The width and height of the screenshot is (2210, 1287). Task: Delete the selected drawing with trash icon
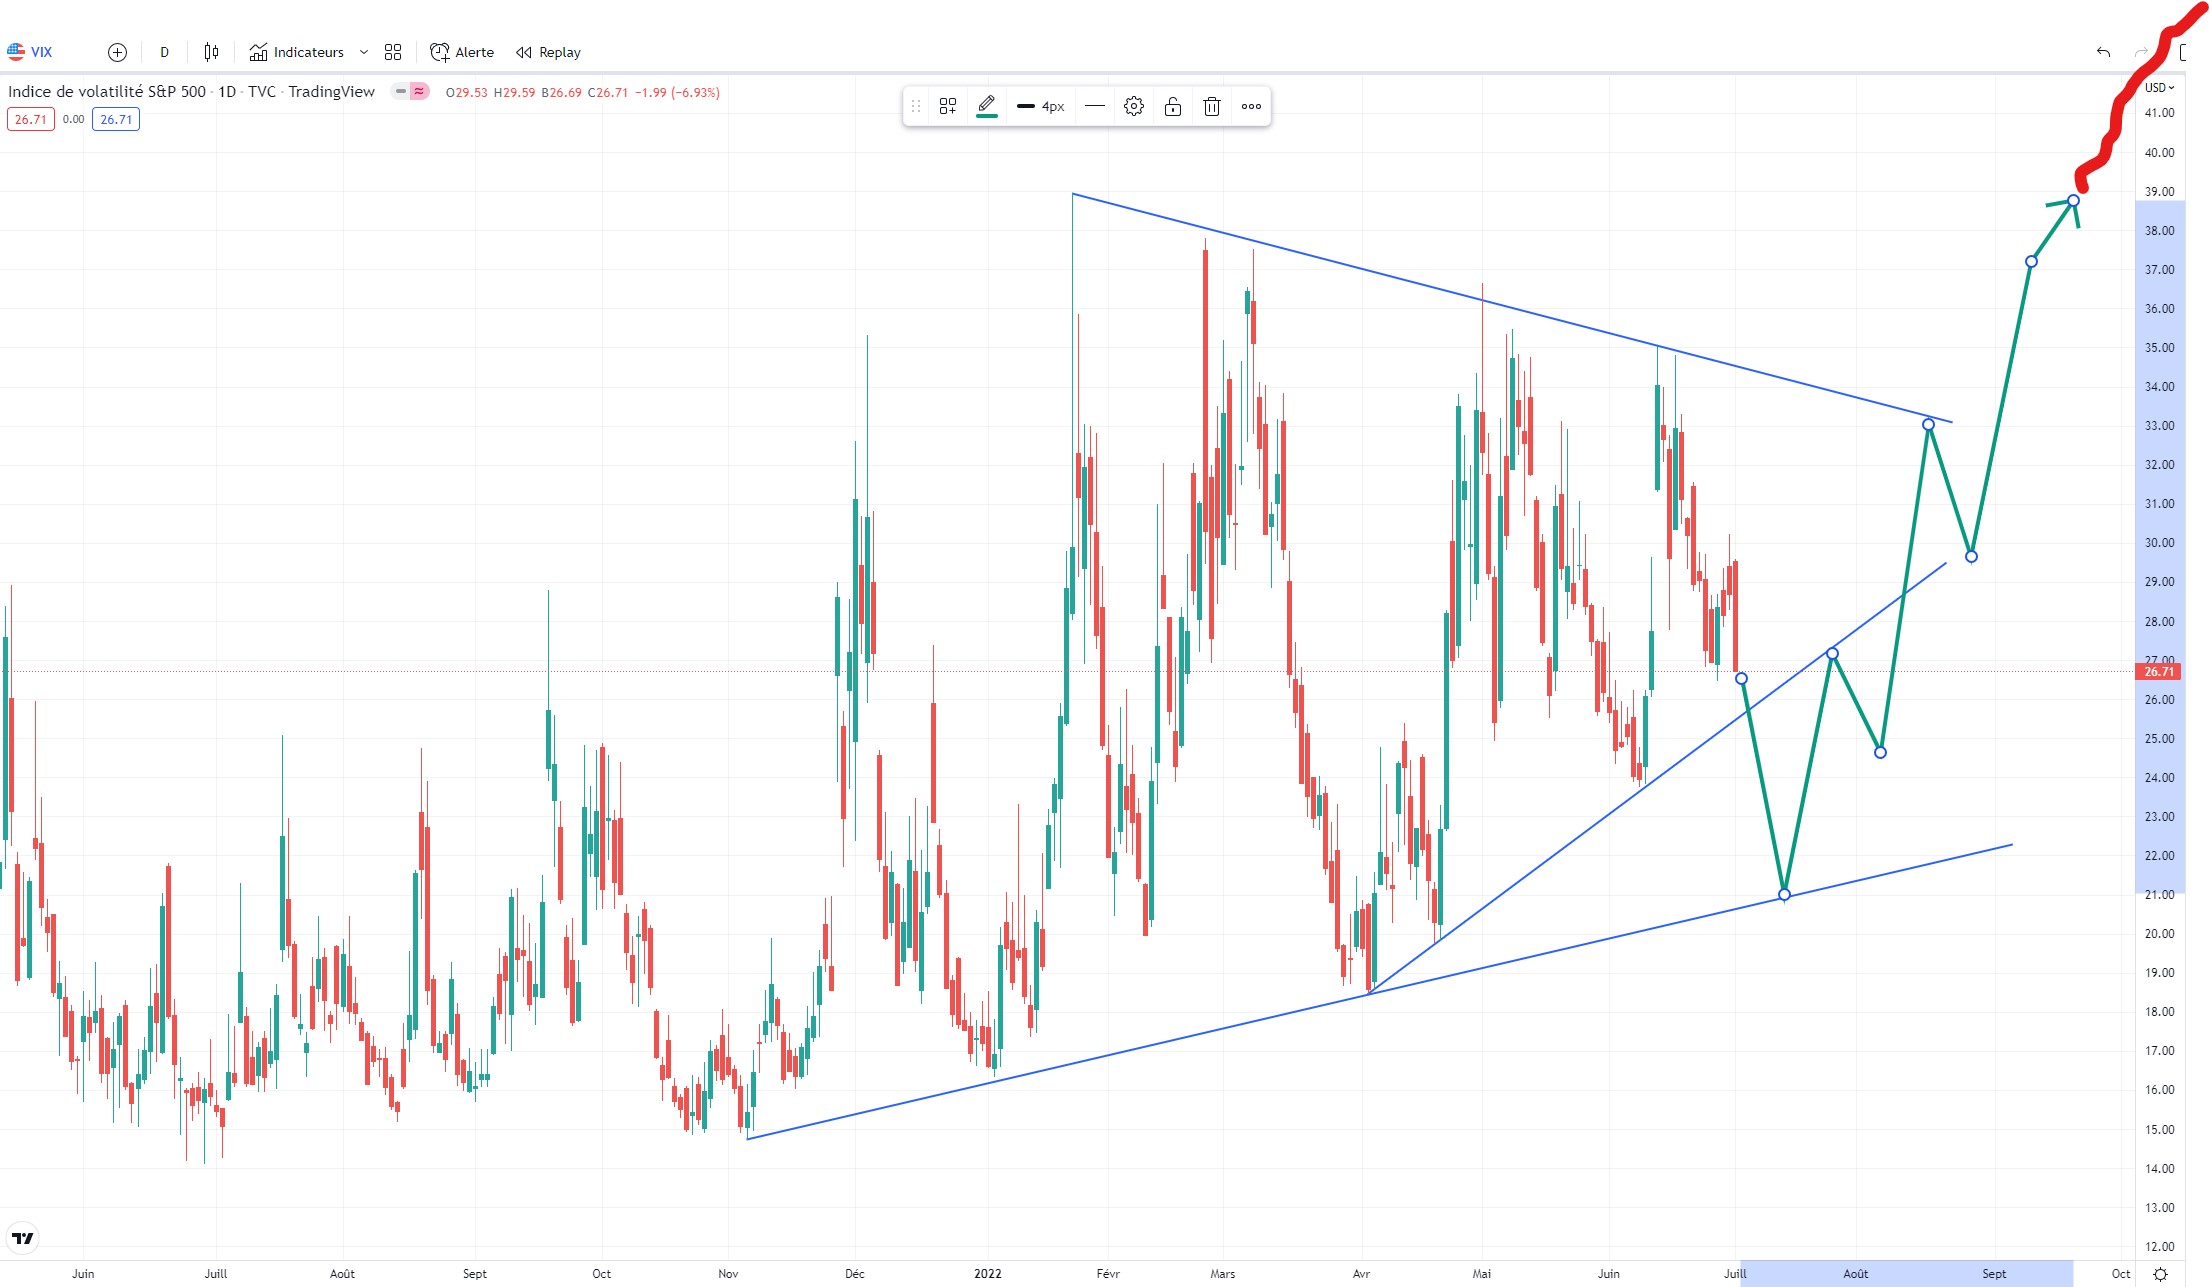pyautogui.click(x=1212, y=106)
